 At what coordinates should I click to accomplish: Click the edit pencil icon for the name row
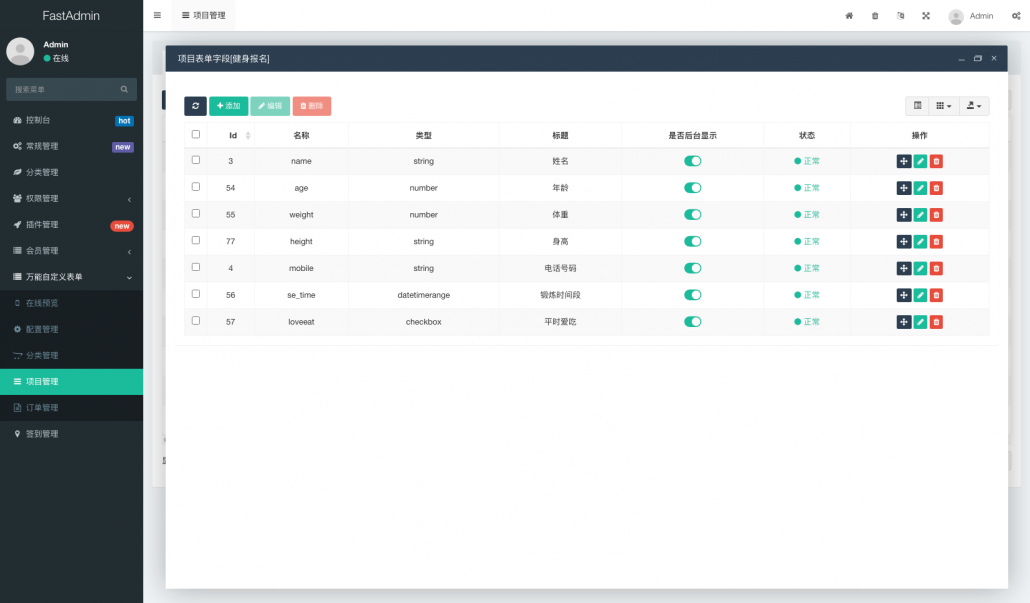coord(920,161)
